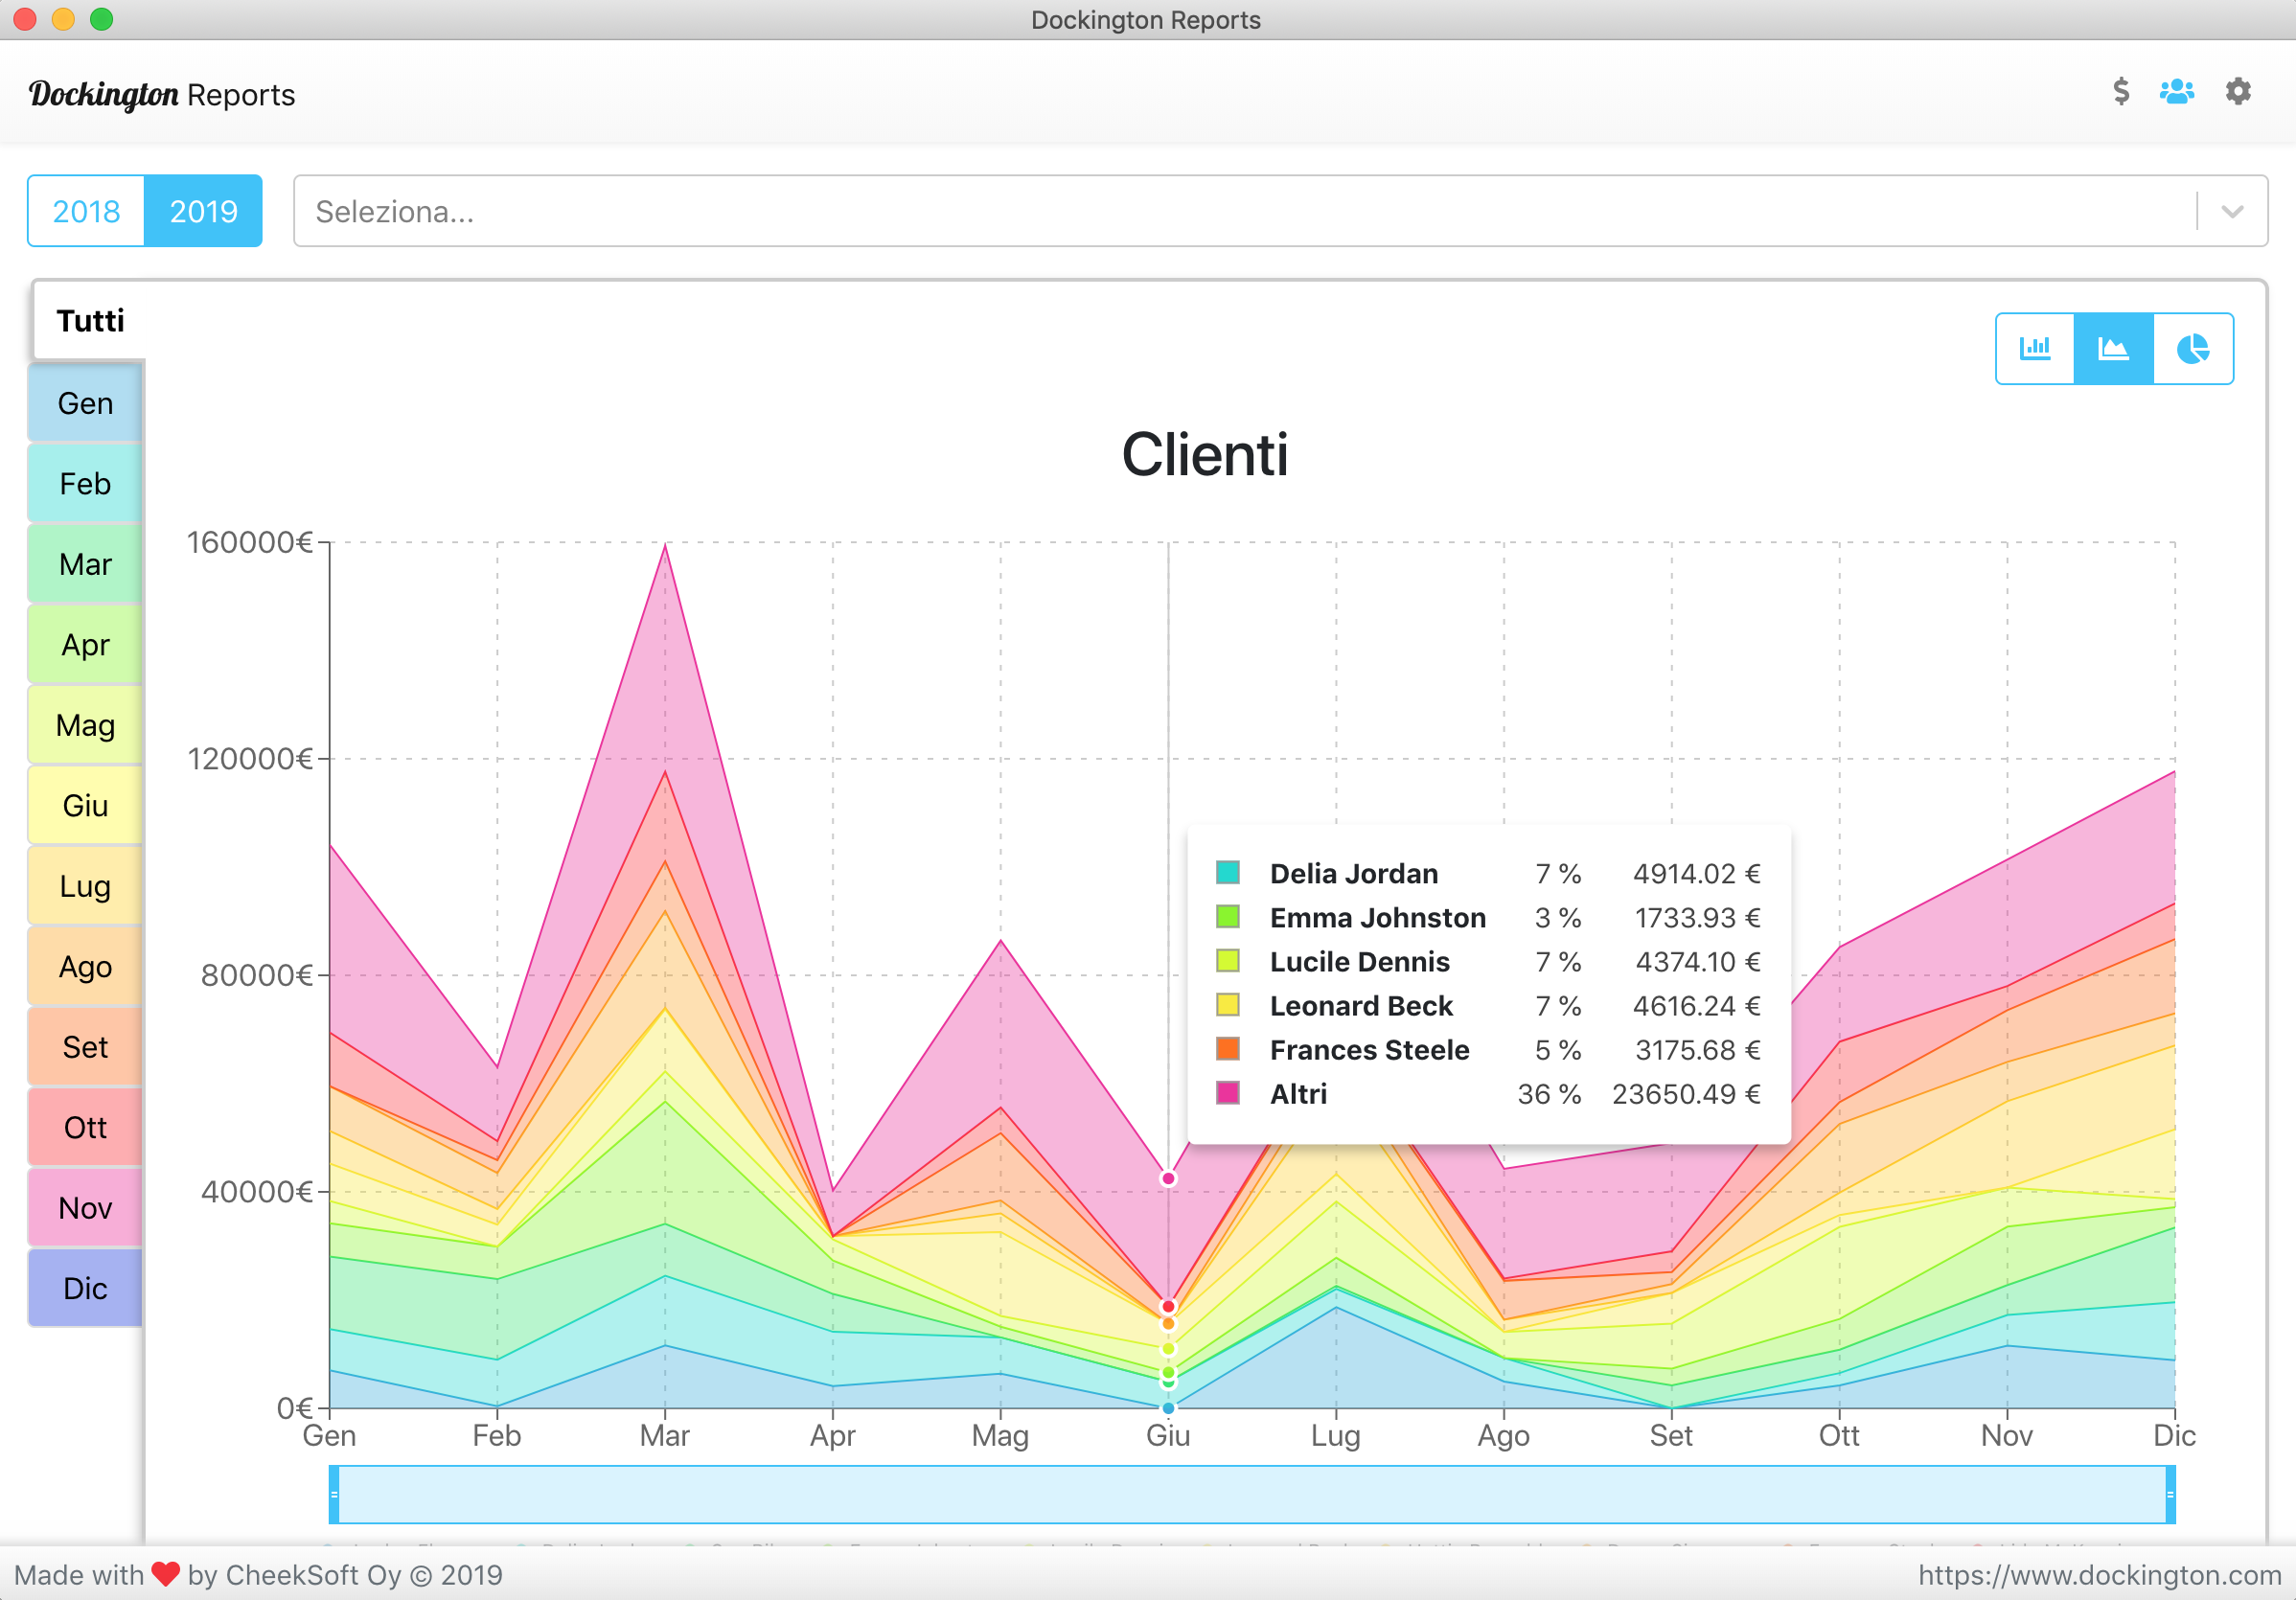Click the Altri pink tooltip swatch
The height and width of the screenshot is (1600, 2296).
tap(1228, 1093)
